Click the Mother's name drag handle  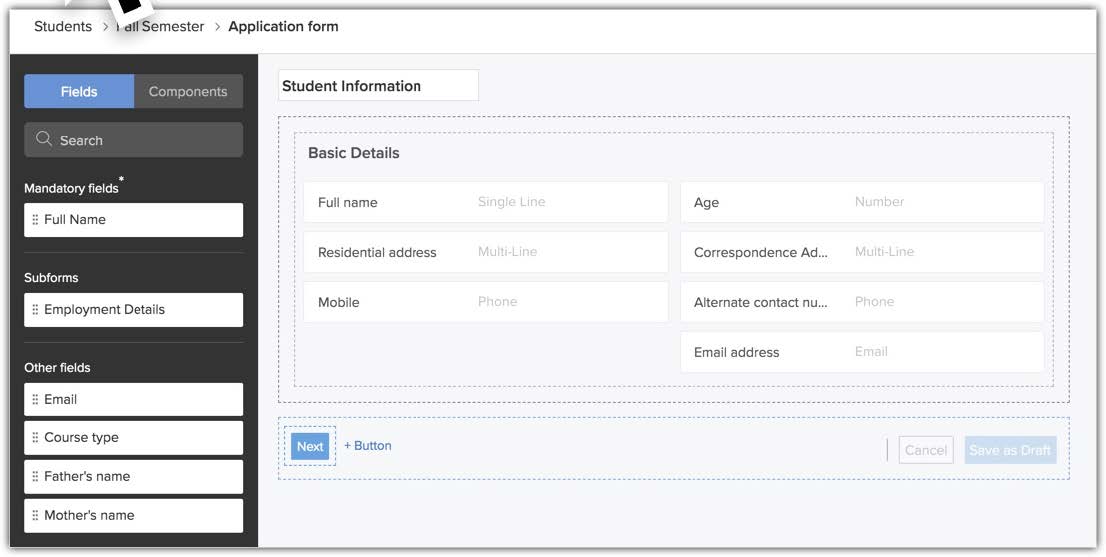(35, 516)
